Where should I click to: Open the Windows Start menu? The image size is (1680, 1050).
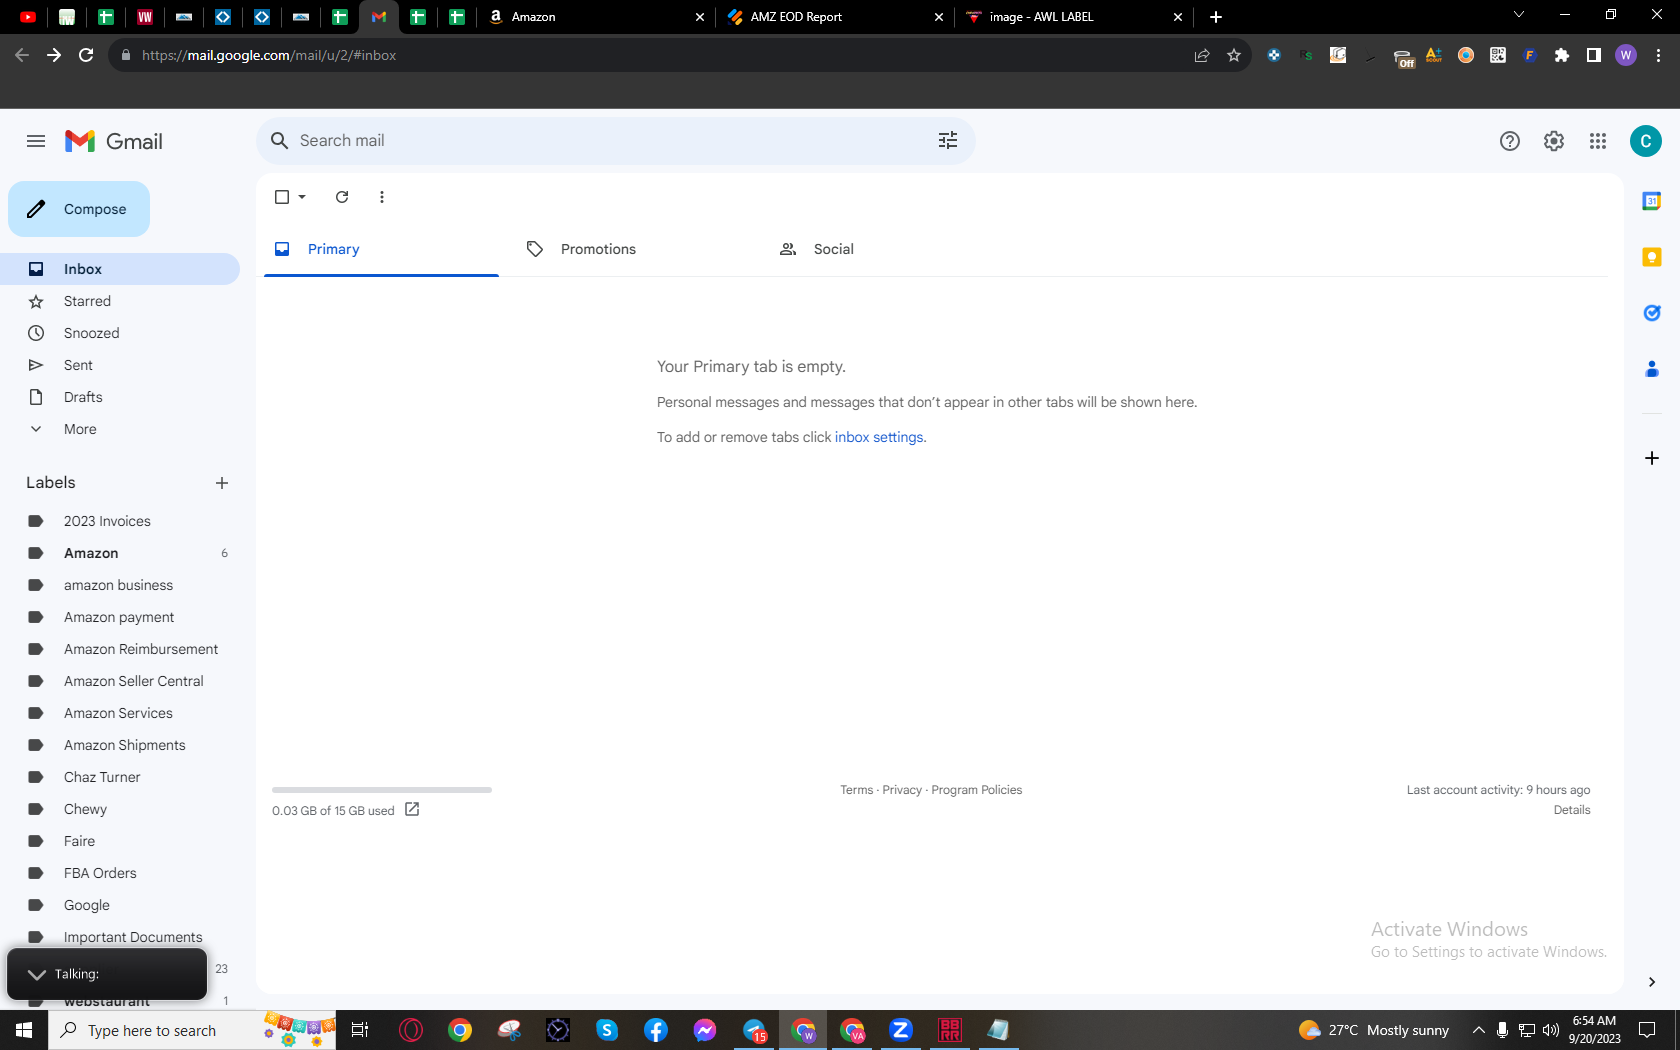click(x=24, y=1030)
